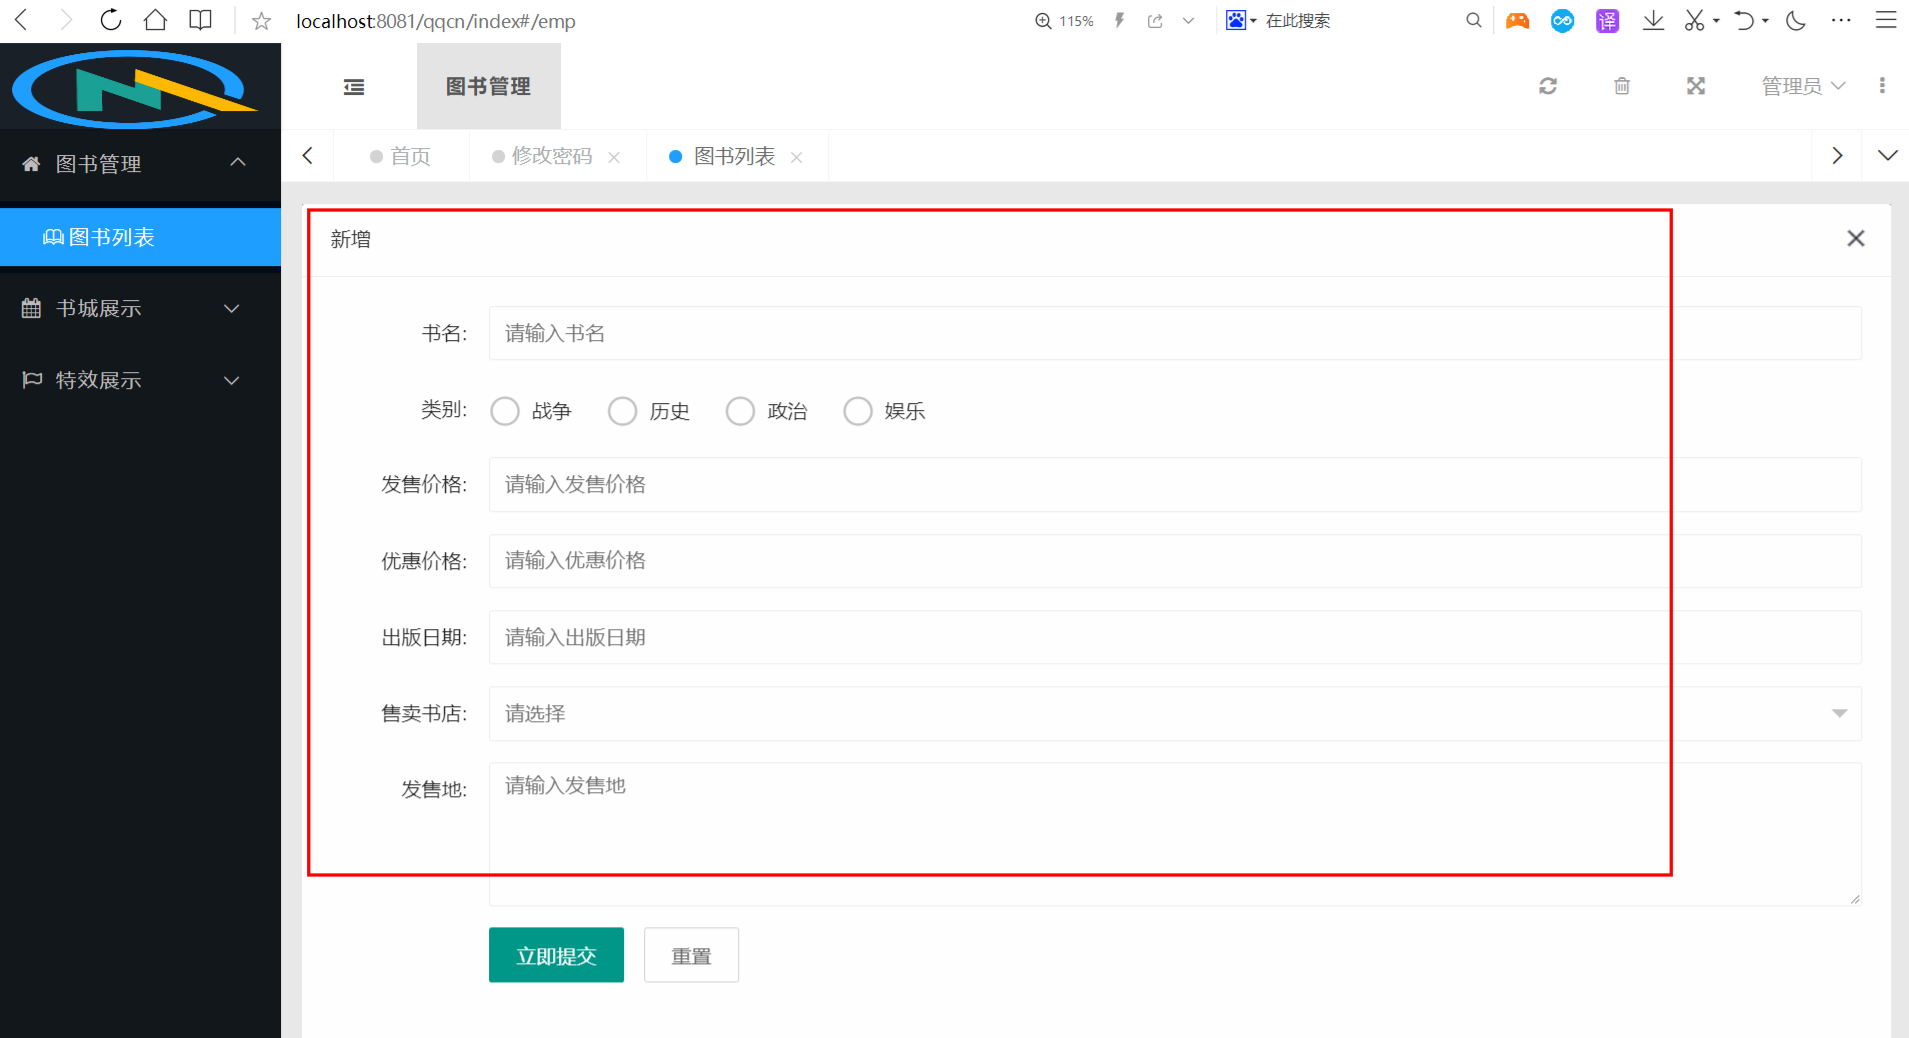The width and height of the screenshot is (1909, 1038).
Task: Click the 书名 input field
Action: tap(1175, 333)
